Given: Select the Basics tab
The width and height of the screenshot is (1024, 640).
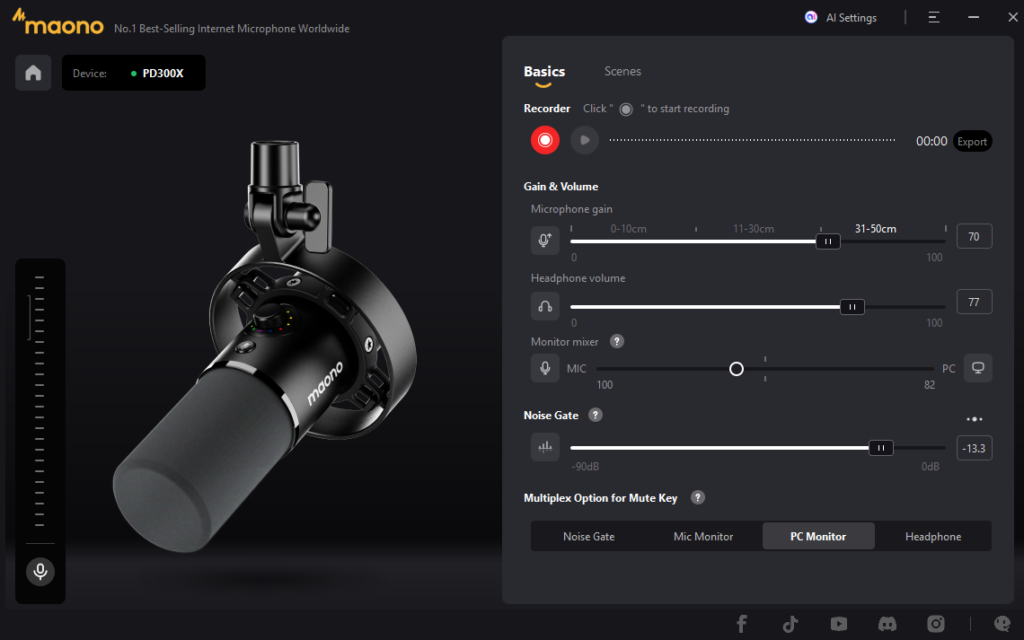Looking at the screenshot, I should [544, 72].
